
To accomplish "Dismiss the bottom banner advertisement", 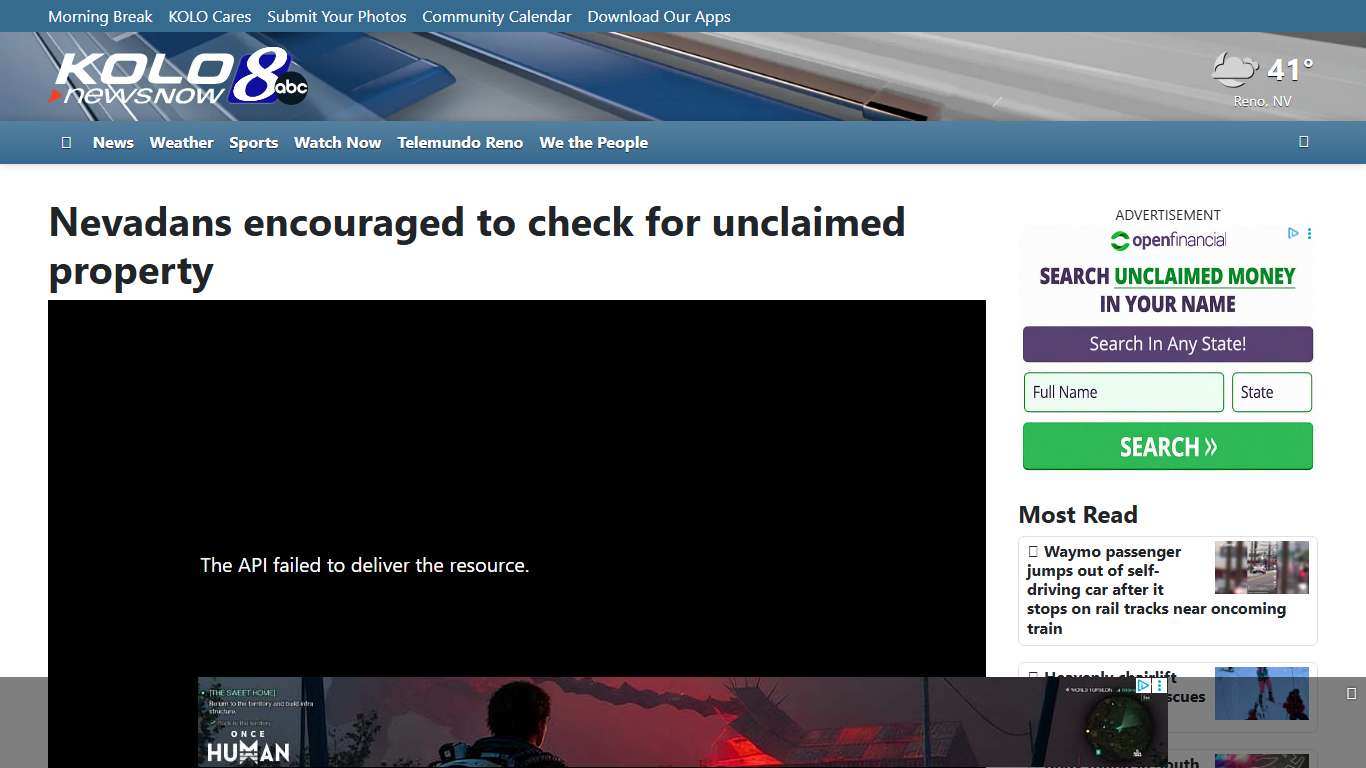I will [x=1352, y=691].
